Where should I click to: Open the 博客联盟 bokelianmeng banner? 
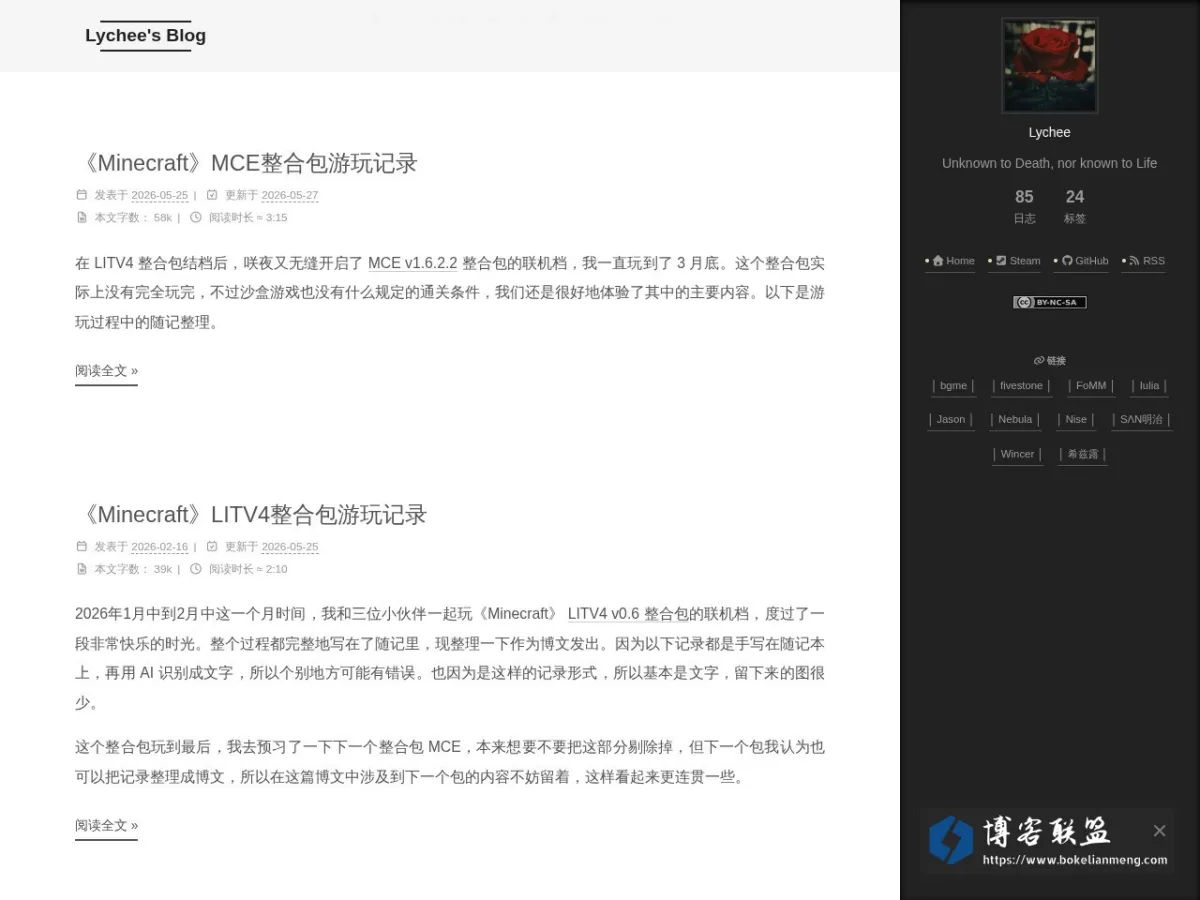(x=1047, y=841)
